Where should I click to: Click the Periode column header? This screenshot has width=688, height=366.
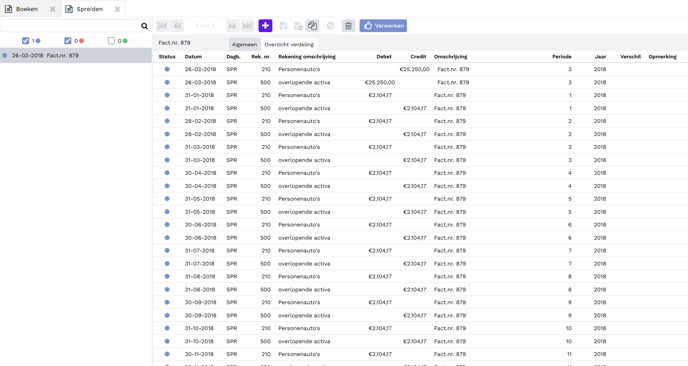[x=562, y=57]
